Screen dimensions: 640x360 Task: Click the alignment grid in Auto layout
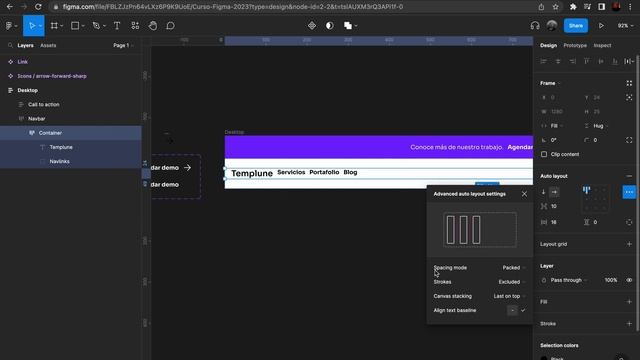point(595,199)
